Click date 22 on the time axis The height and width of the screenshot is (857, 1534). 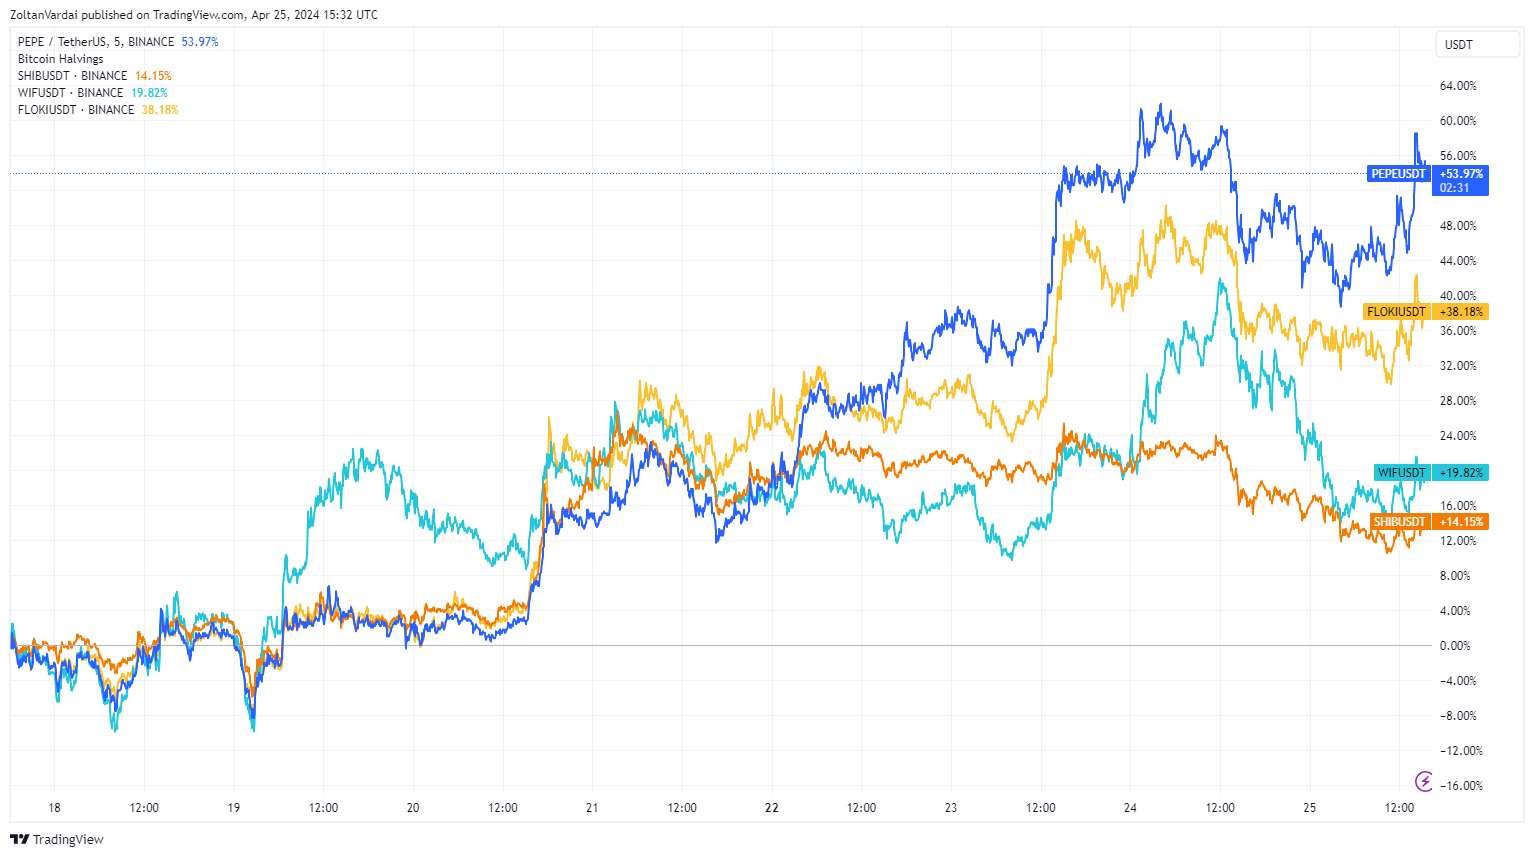coord(771,808)
